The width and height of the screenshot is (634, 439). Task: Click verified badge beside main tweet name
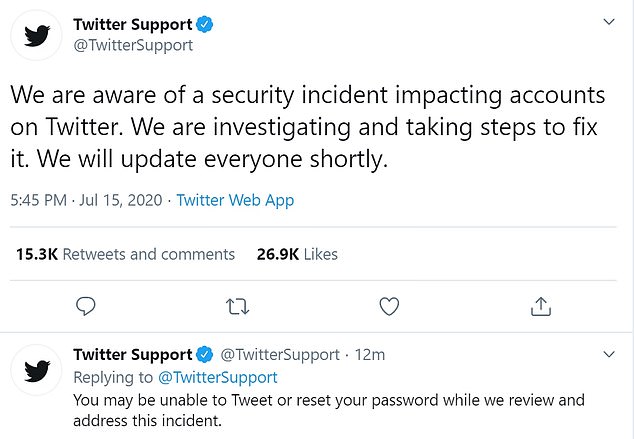click(x=205, y=24)
